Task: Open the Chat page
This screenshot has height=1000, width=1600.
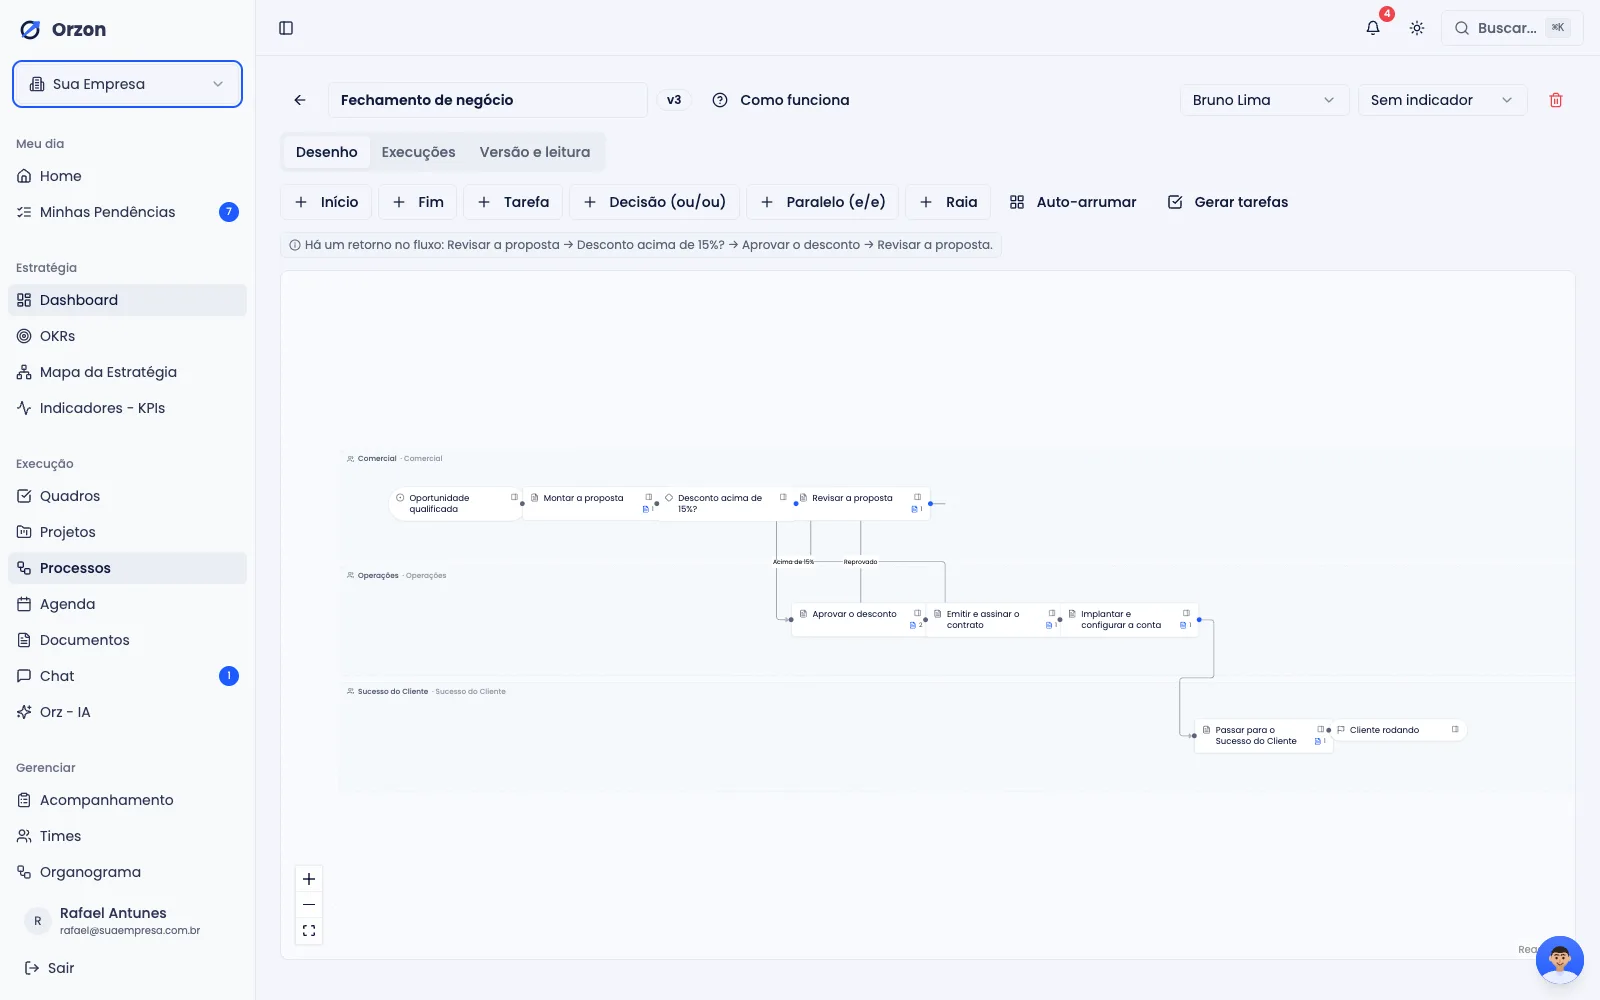Action: pyautogui.click(x=127, y=676)
